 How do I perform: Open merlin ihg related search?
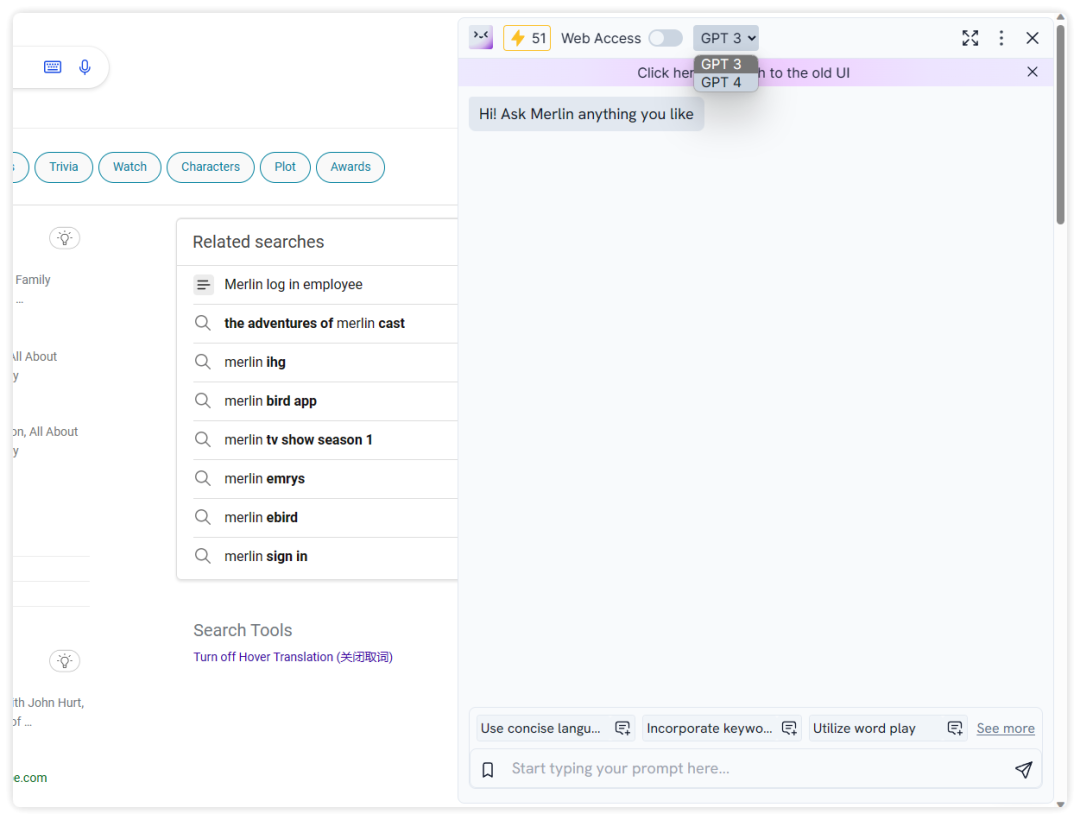coord(255,362)
